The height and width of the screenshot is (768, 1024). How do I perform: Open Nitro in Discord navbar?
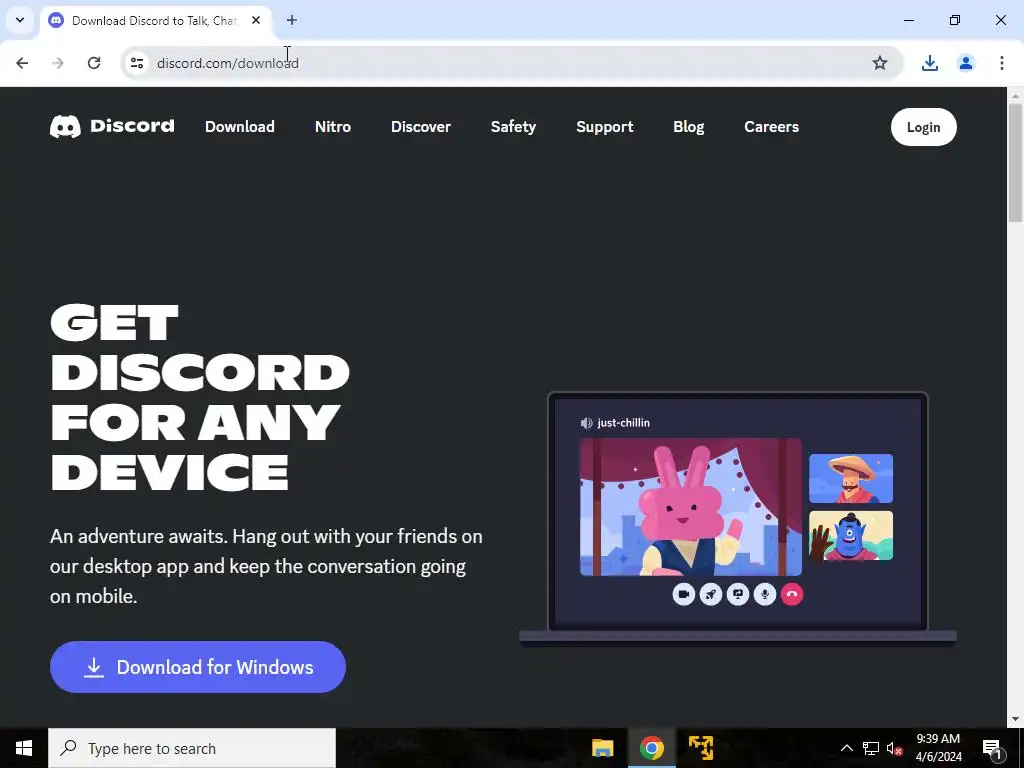point(333,127)
